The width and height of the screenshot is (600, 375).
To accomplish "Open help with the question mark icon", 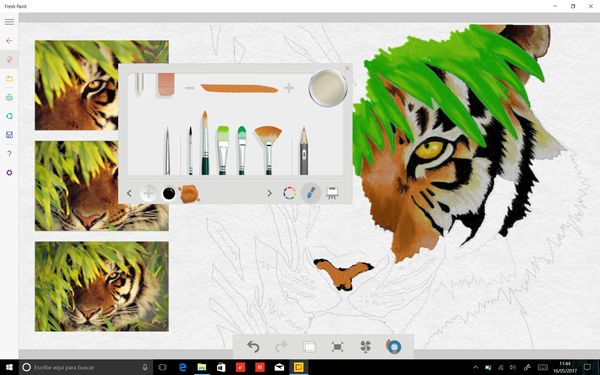I will tap(9, 153).
